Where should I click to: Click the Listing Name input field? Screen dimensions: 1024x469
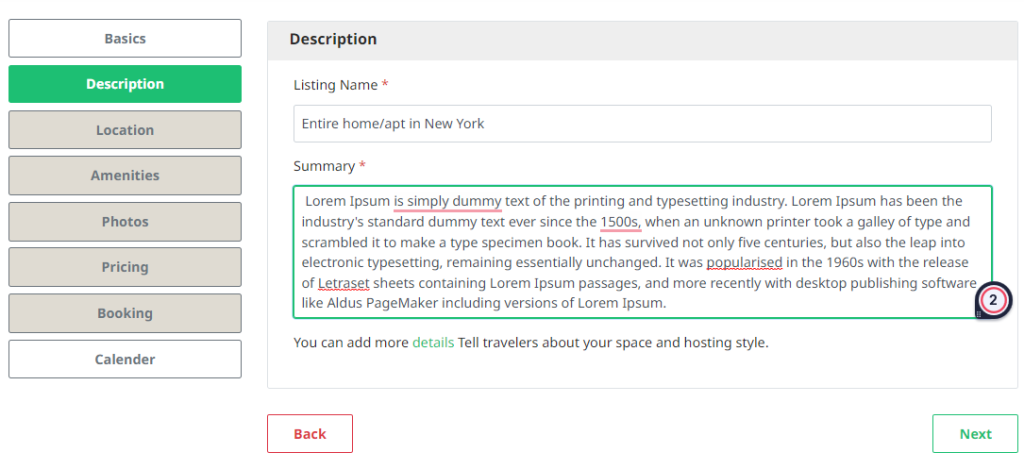tap(641, 124)
